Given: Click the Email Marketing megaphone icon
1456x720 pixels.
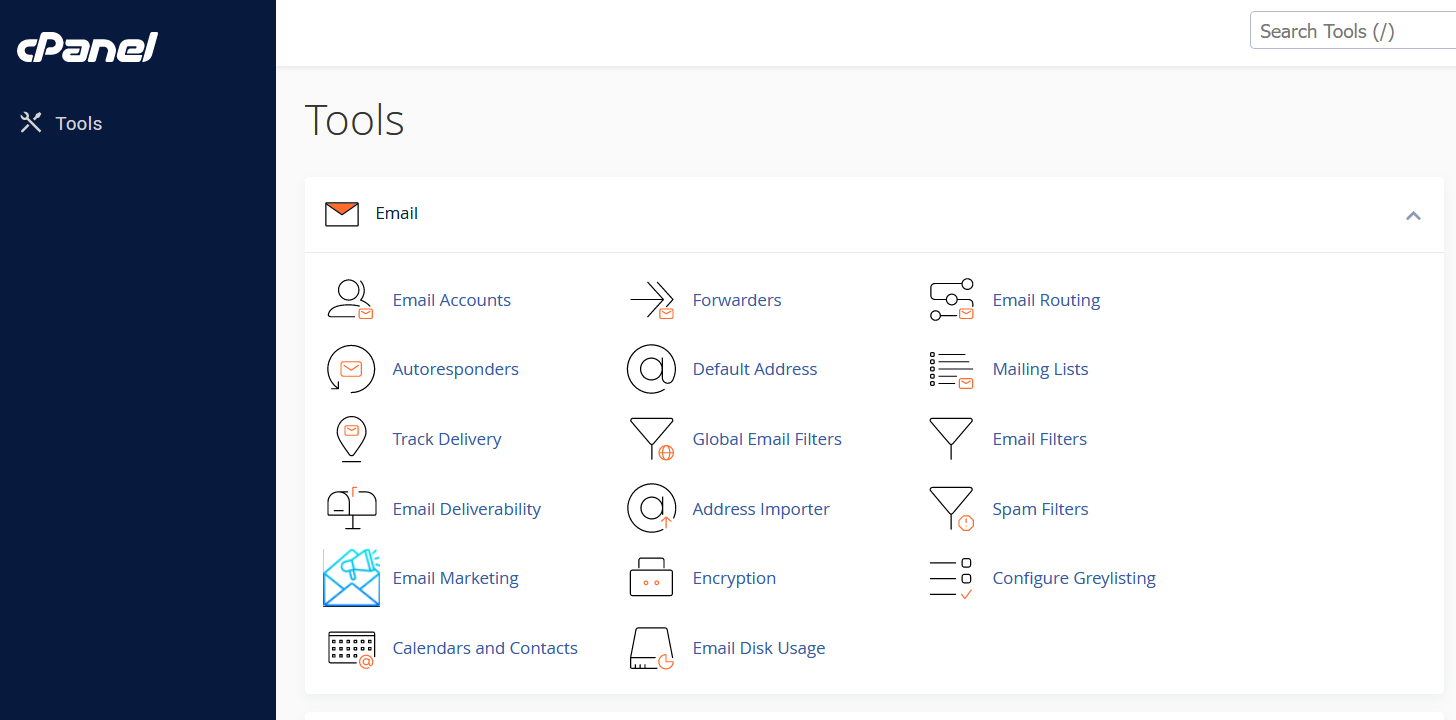Looking at the screenshot, I should [351, 578].
